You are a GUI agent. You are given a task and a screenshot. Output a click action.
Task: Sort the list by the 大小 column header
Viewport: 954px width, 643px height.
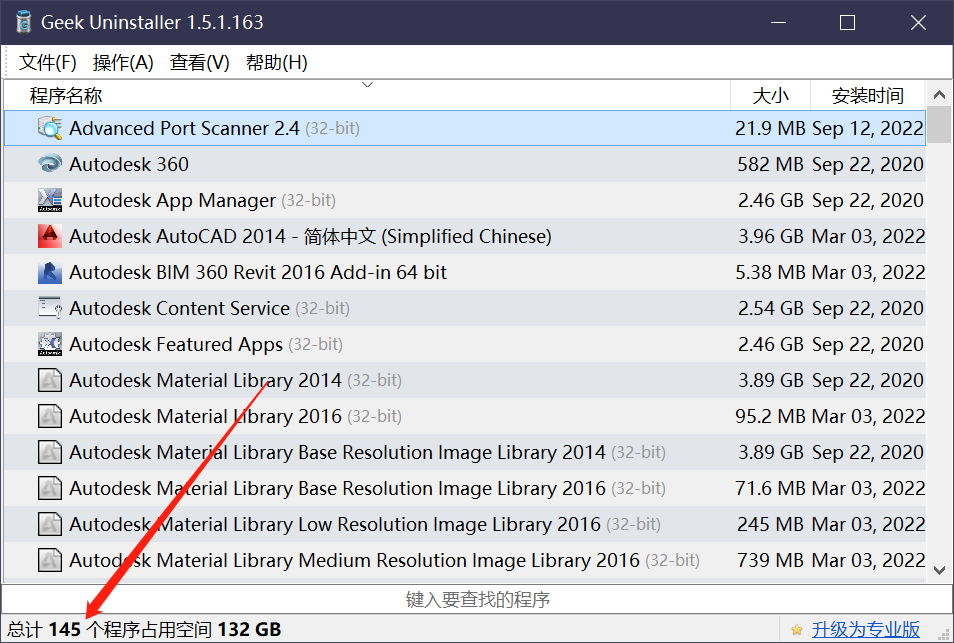point(770,96)
